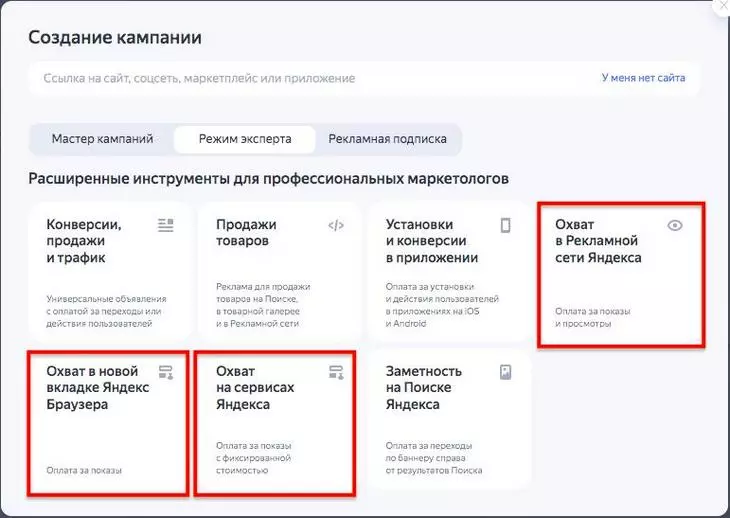The height and width of the screenshot is (518, 730).
Task: Click the image icon on Заметность на Поиске card
Action: [506, 372]
